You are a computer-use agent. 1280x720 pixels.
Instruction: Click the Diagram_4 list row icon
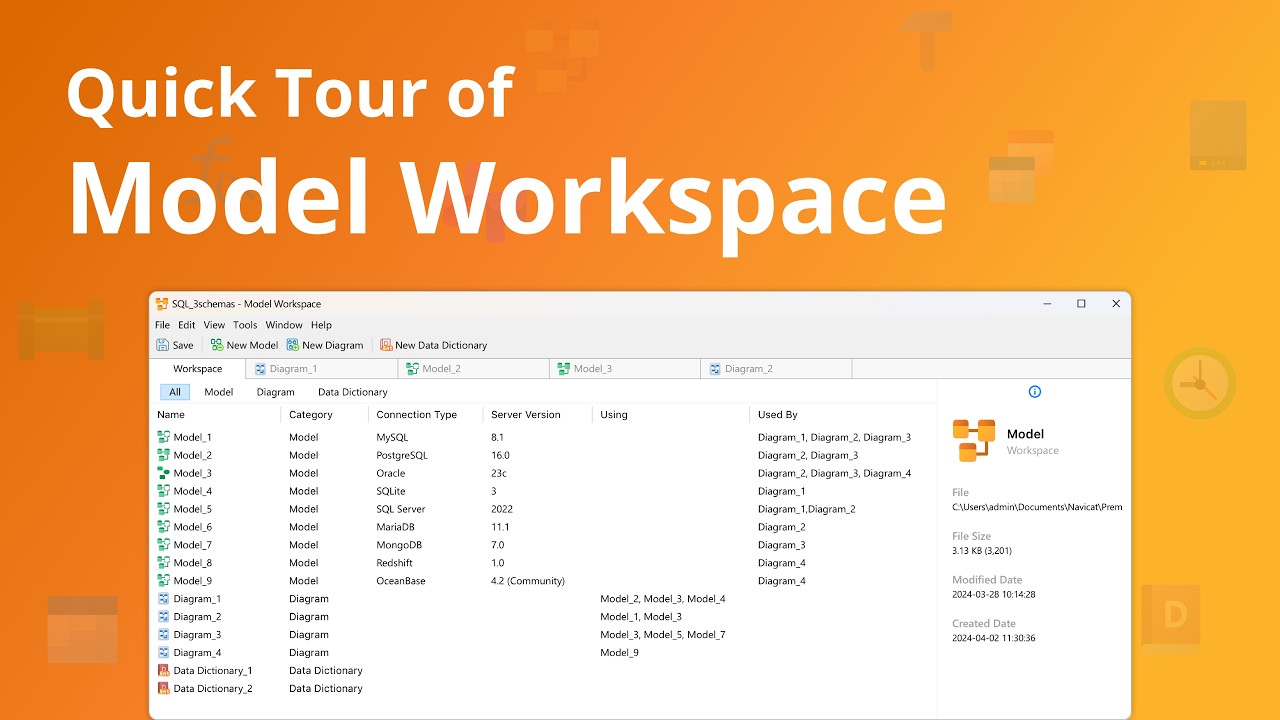point(164,653)
